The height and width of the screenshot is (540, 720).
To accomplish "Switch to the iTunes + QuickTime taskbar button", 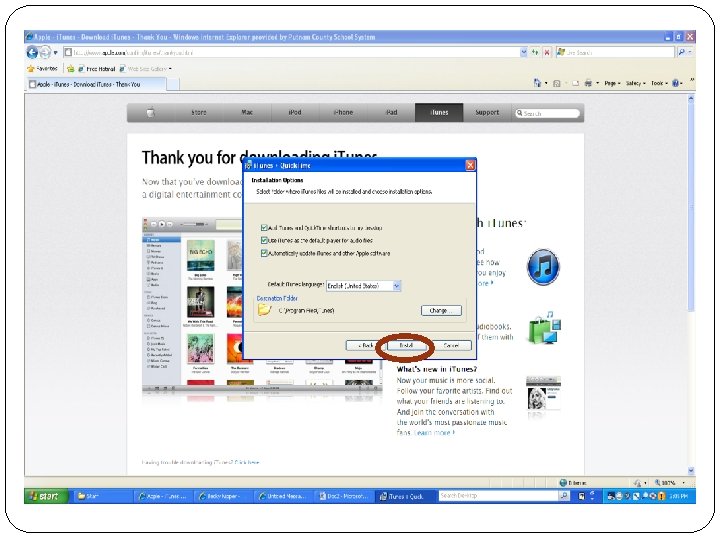I will [x=403, y=496].
